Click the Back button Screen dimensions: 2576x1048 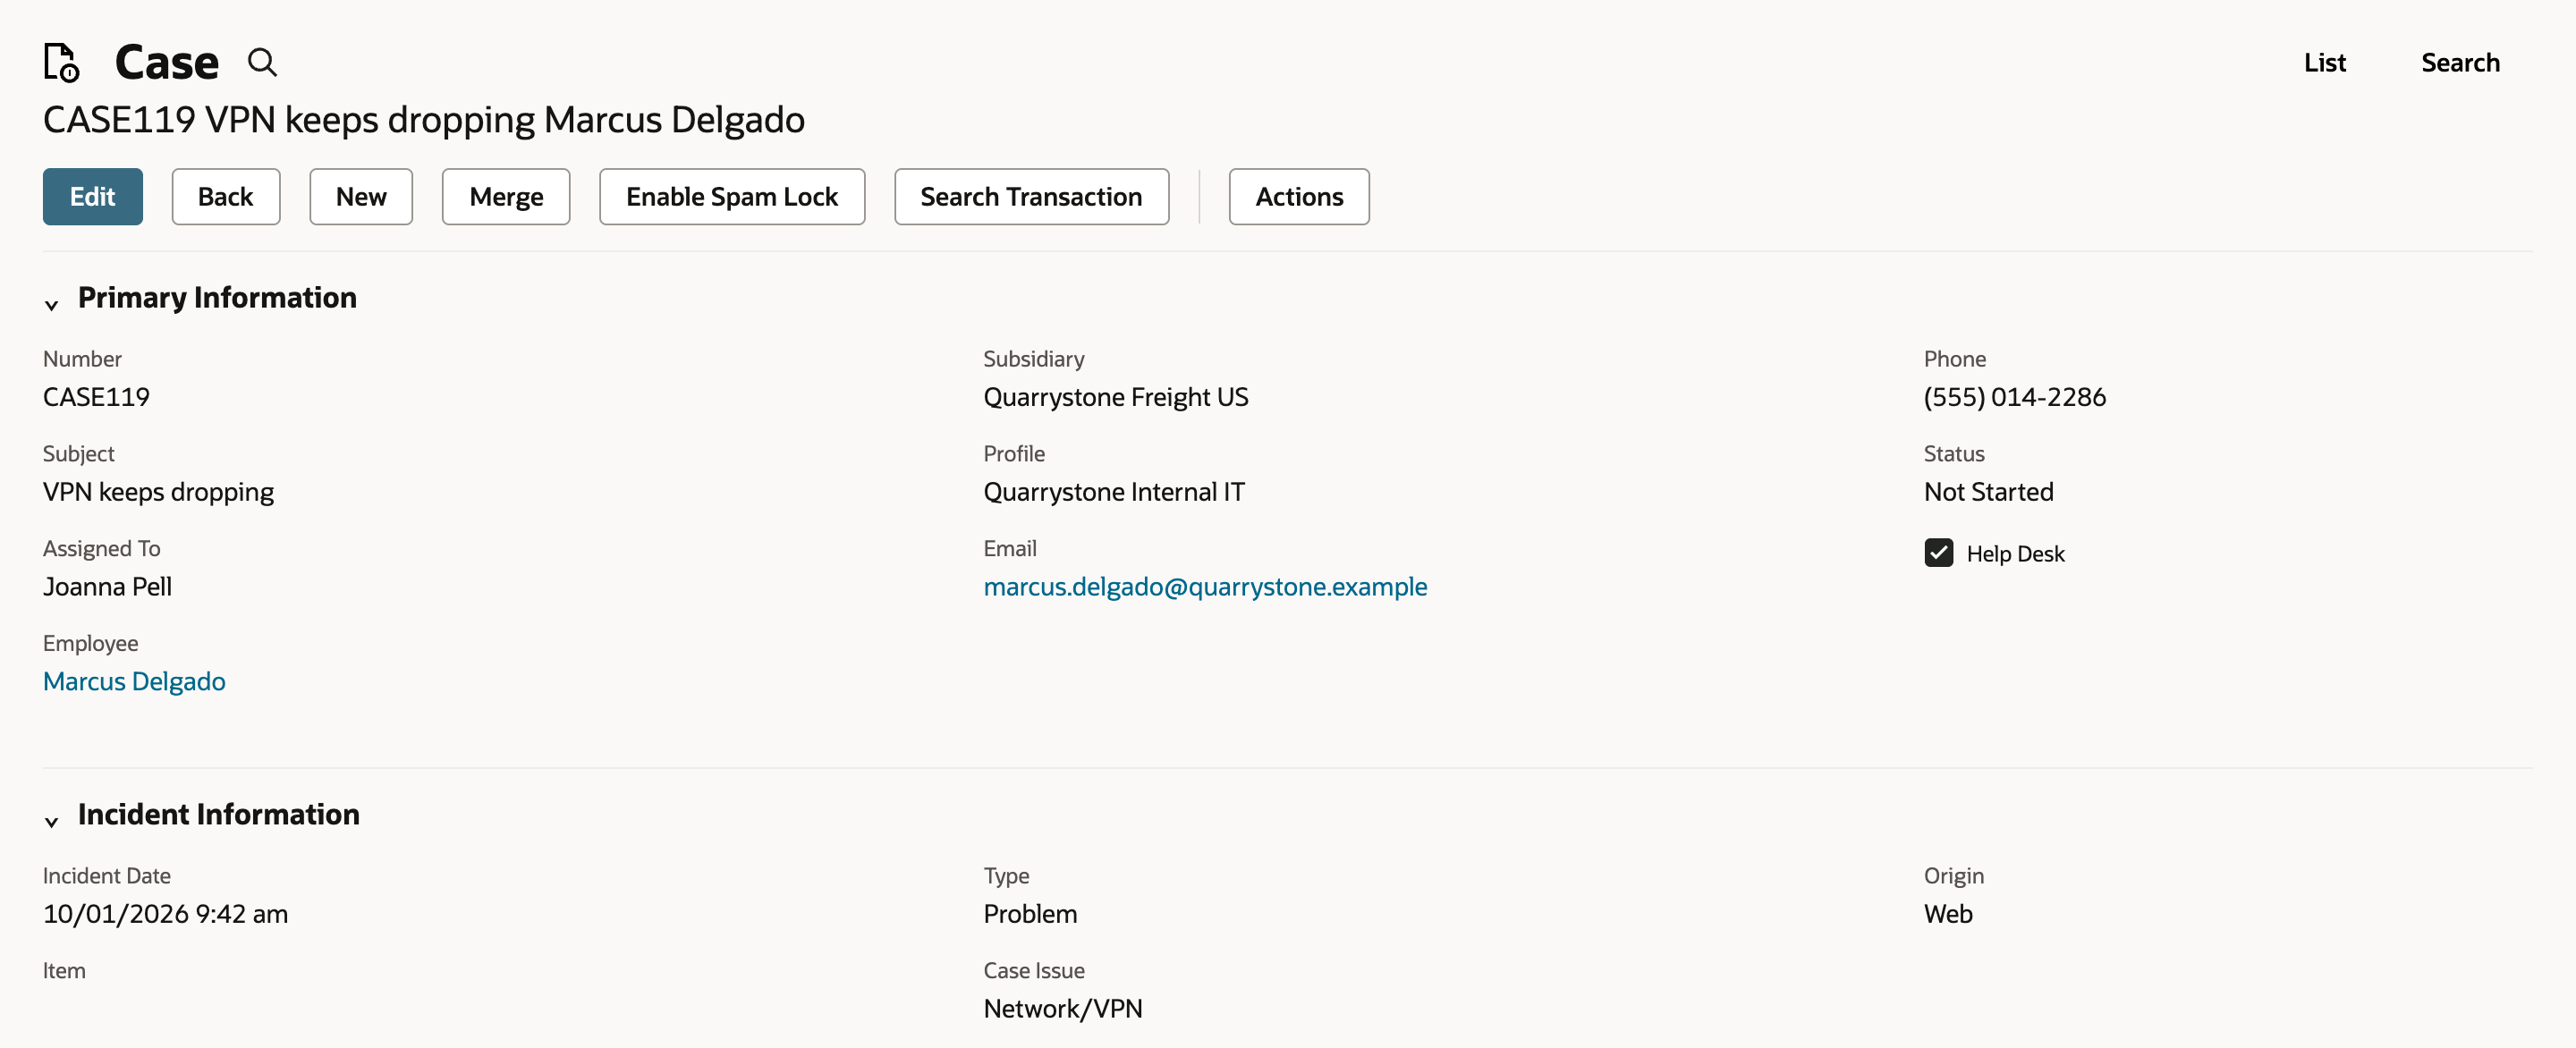(x=226, y=197)
